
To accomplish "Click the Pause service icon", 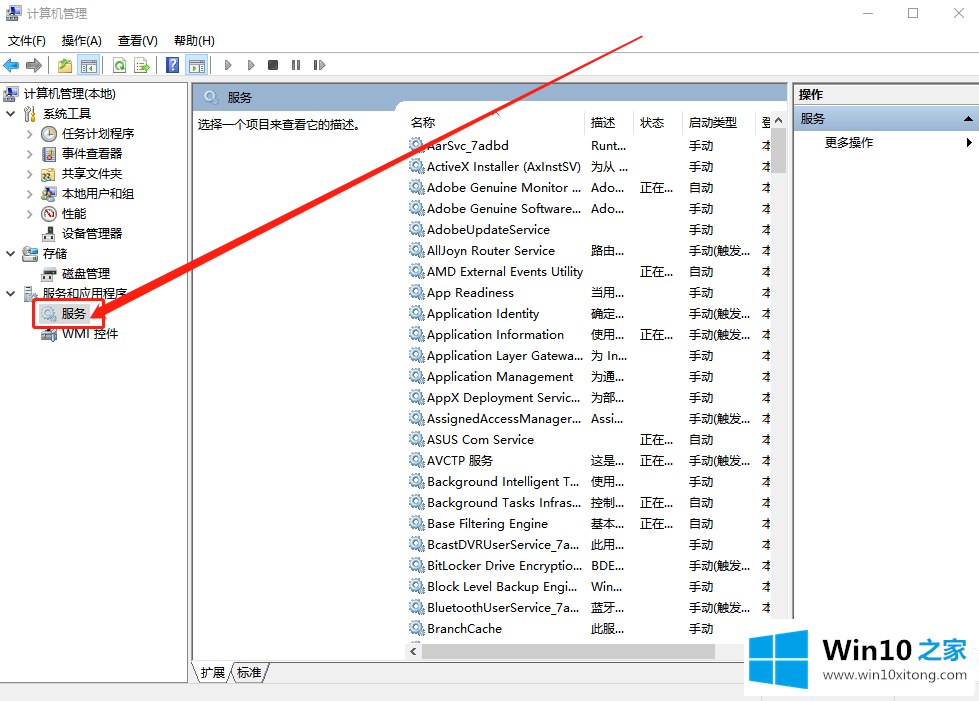I will point(296,65).
